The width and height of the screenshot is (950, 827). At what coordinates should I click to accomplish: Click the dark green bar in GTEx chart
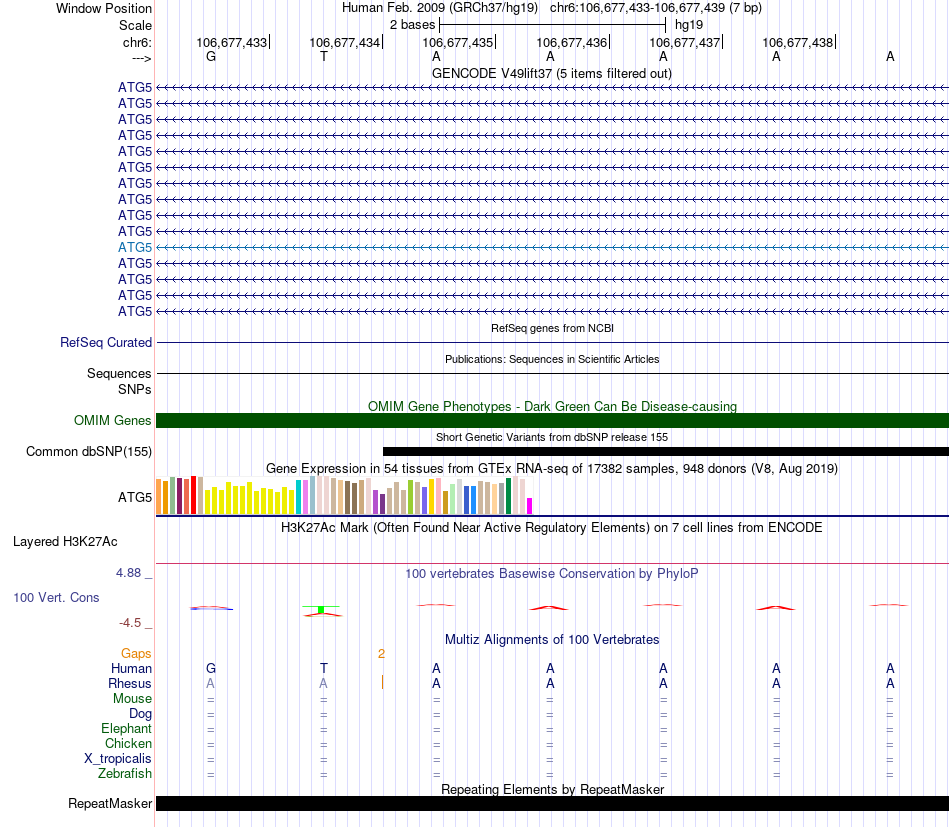508,496
